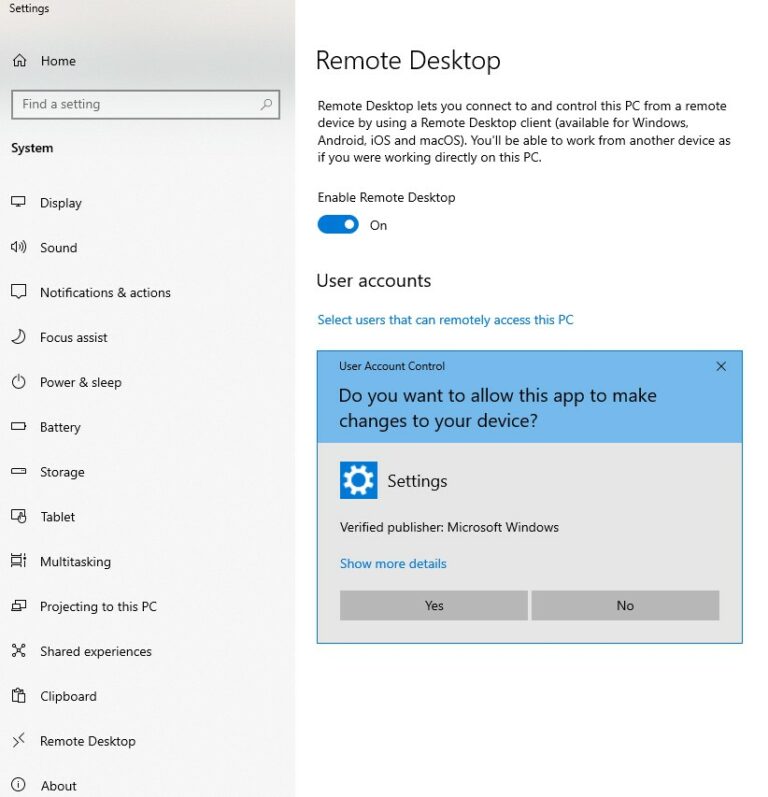Click the Display monitor icon
This screenshot has height=797, width=768.
click(x=18, y=202)
